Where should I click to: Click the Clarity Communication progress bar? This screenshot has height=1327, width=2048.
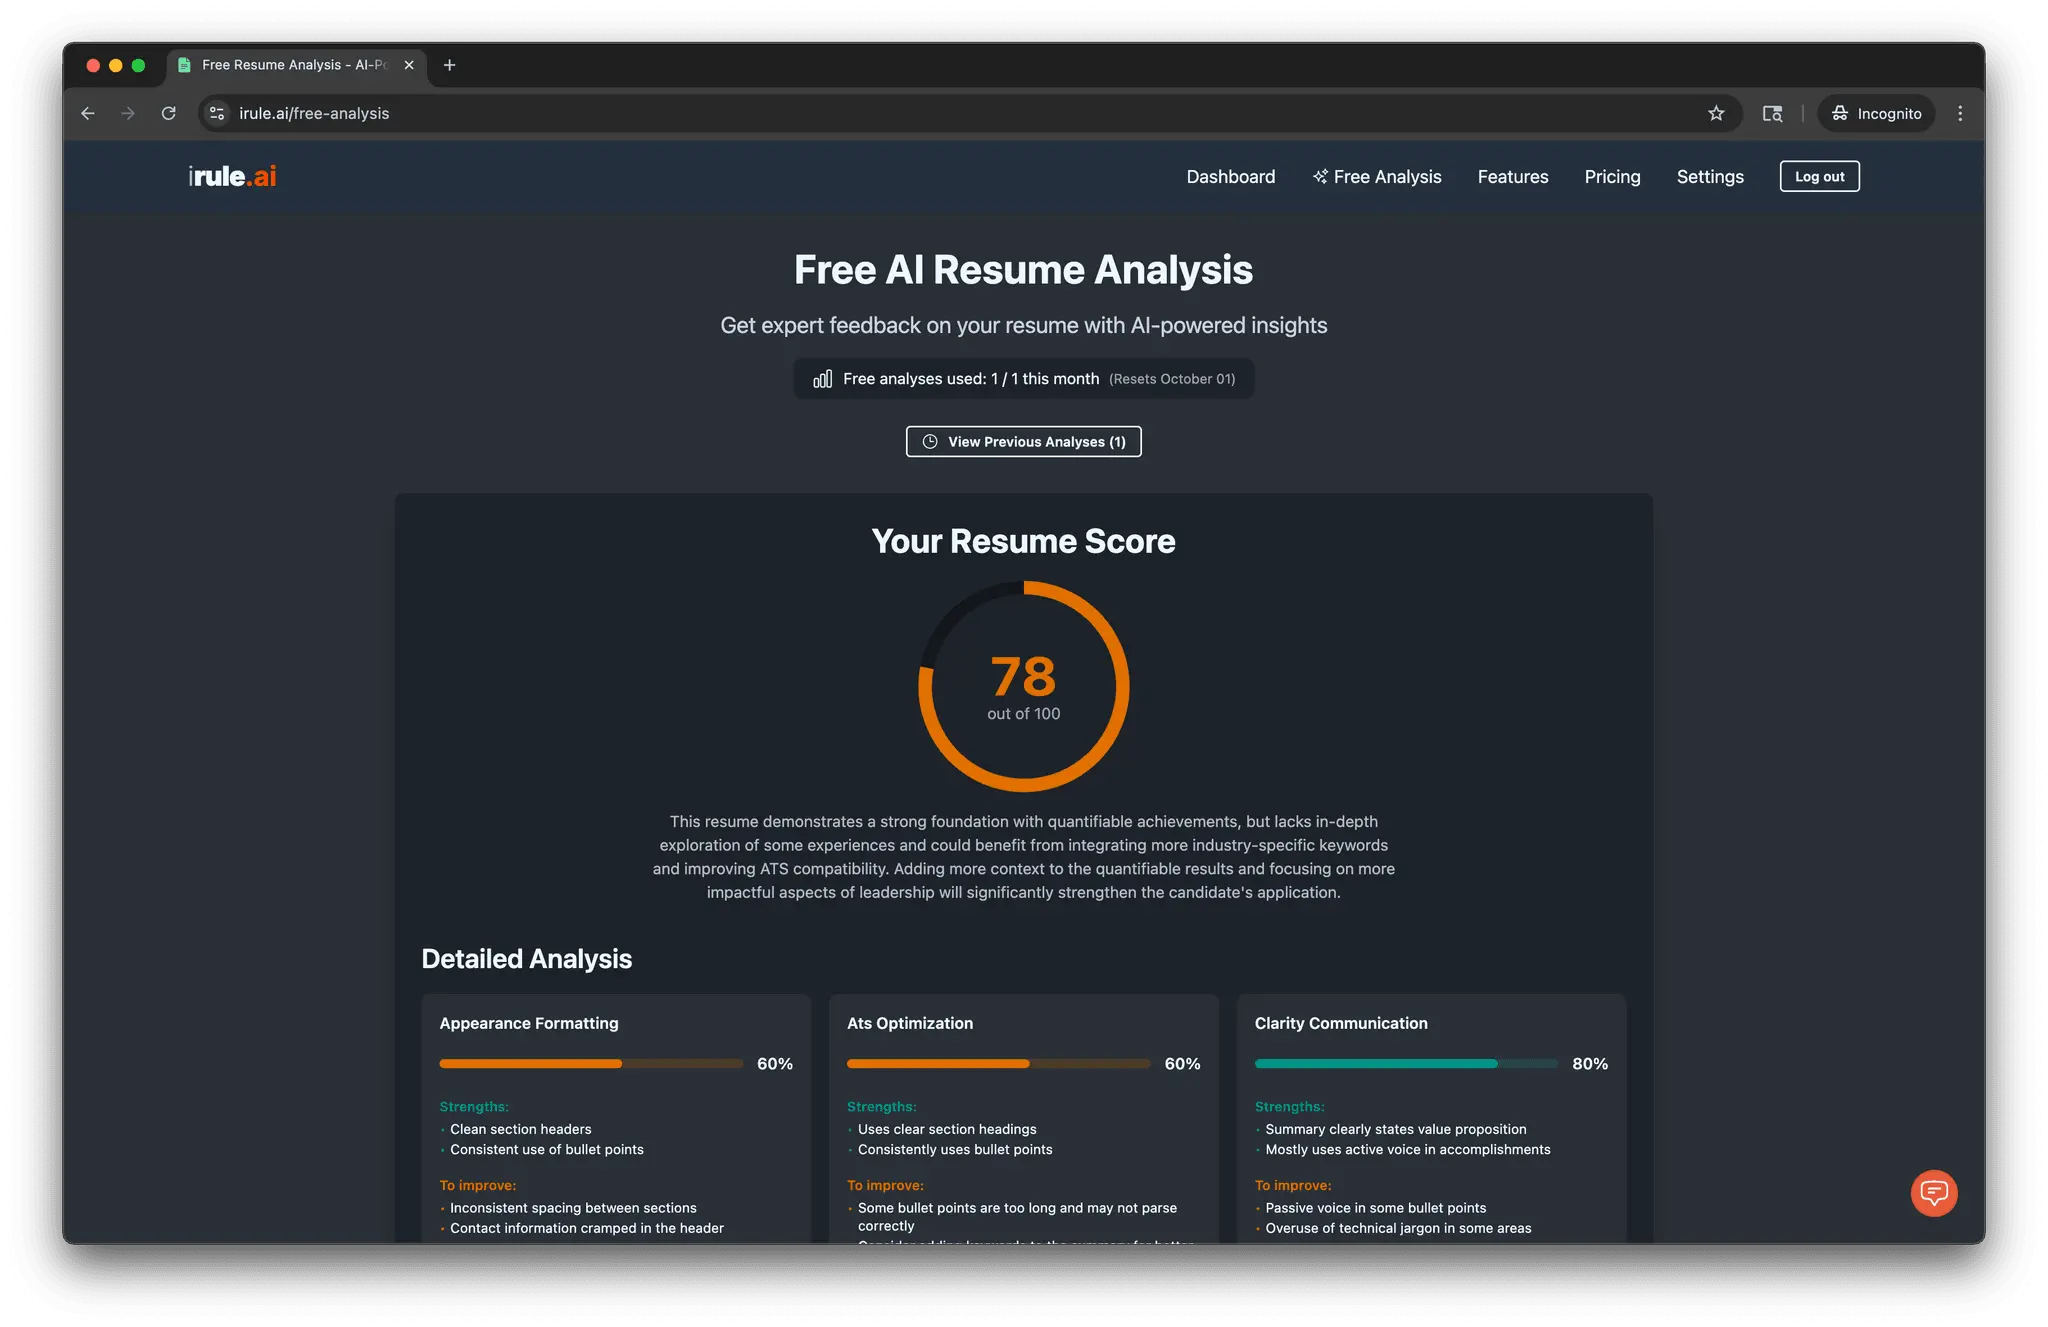[x=1406, y=1064]
